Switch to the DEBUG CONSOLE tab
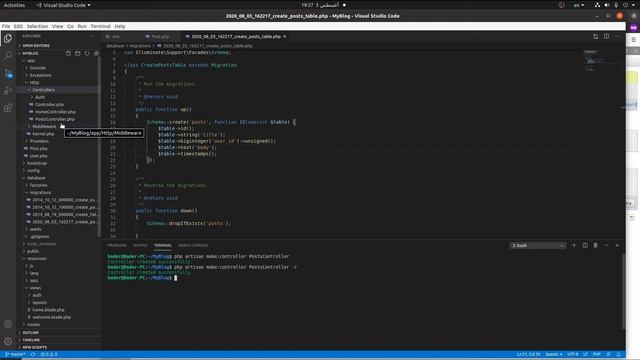This screenshot has height=360, width=640. pyautogui.click(x=193, y=245)
